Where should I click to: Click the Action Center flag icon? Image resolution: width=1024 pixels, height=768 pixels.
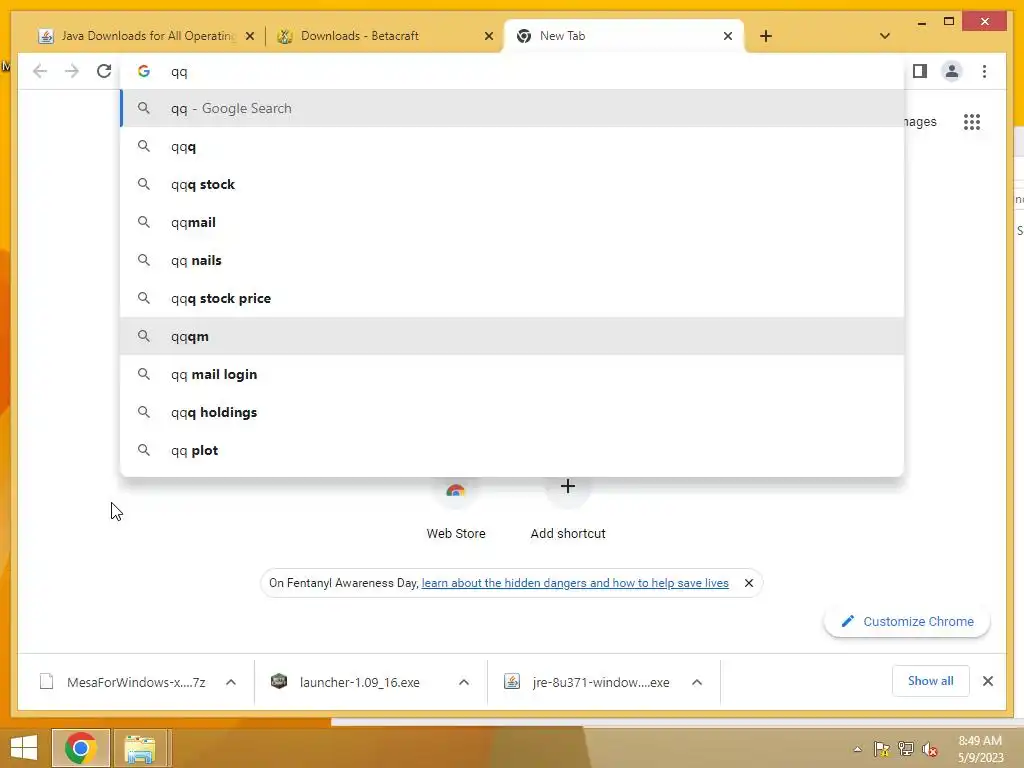pos(882,749)
